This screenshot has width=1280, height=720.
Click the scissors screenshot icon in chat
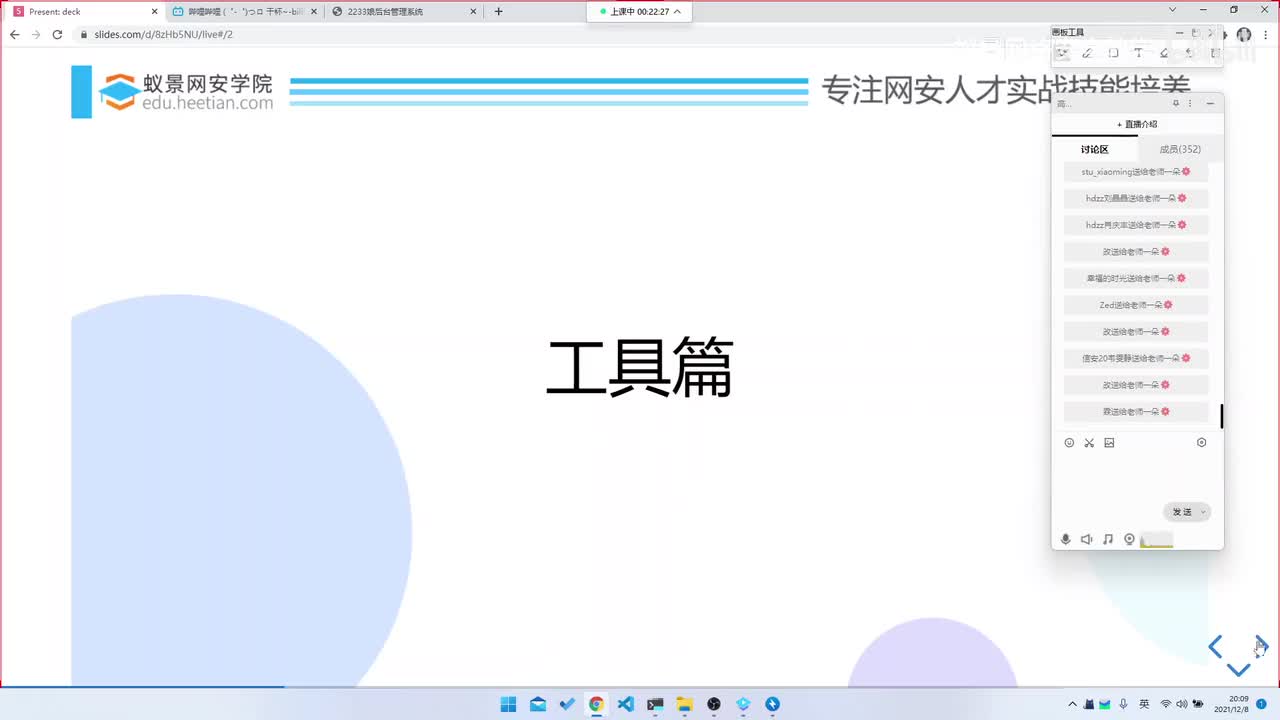tap(1089, 443)
